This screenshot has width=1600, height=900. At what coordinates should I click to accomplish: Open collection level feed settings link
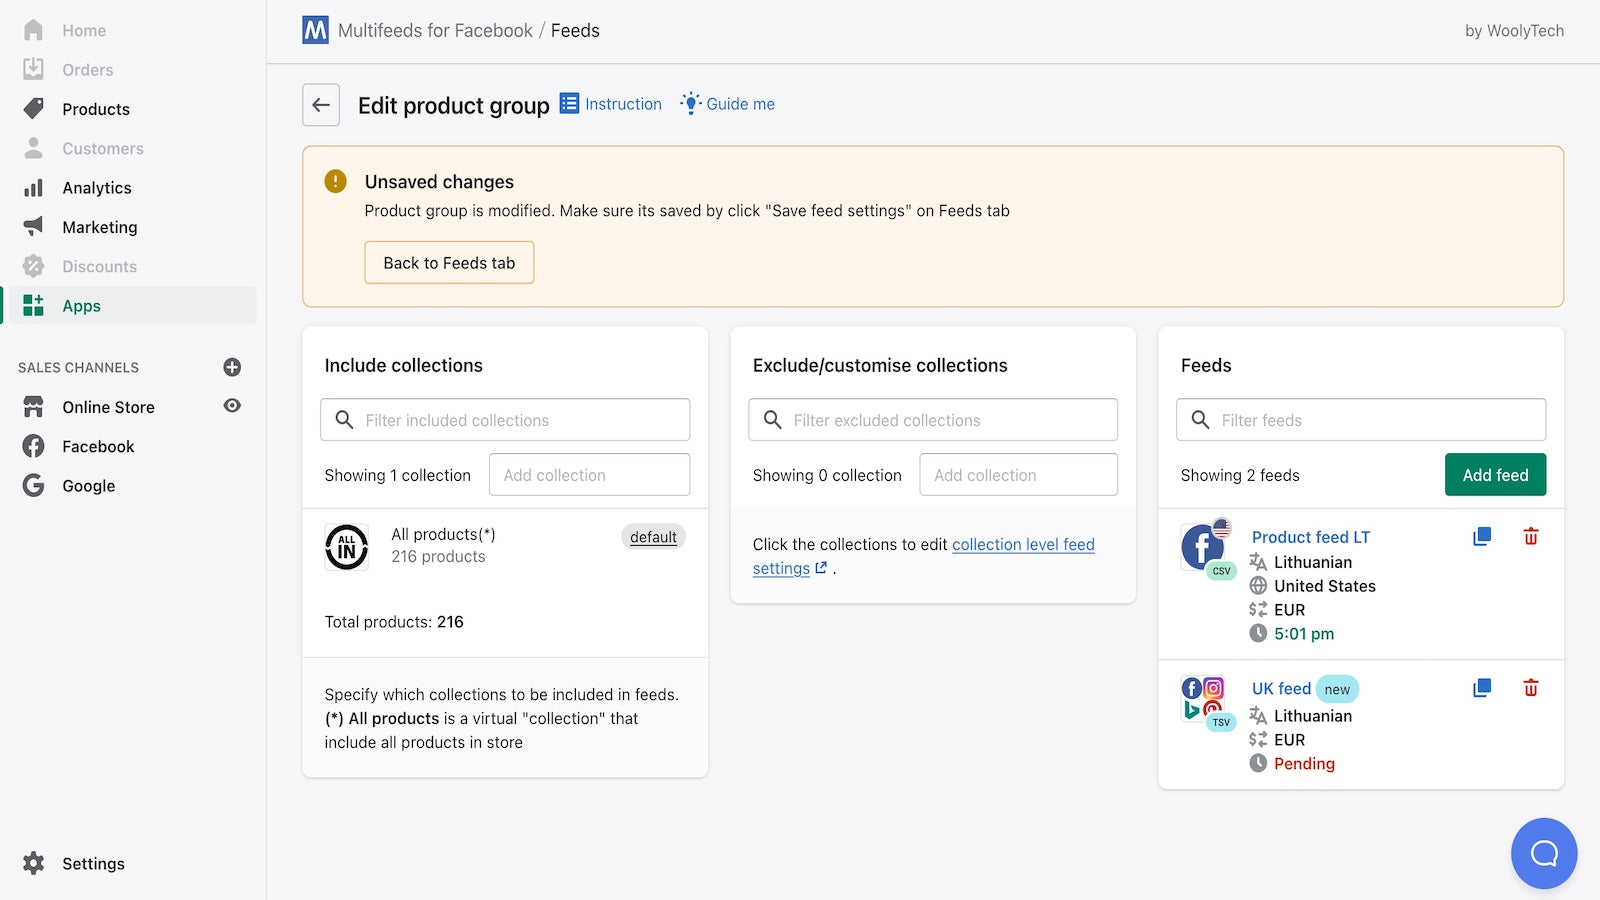(1022, 544)
